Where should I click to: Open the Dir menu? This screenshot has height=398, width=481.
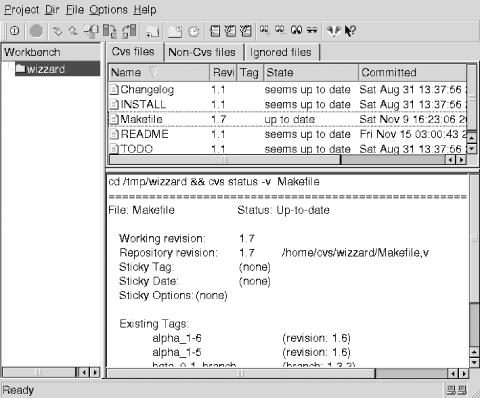[x=52, y=10]
